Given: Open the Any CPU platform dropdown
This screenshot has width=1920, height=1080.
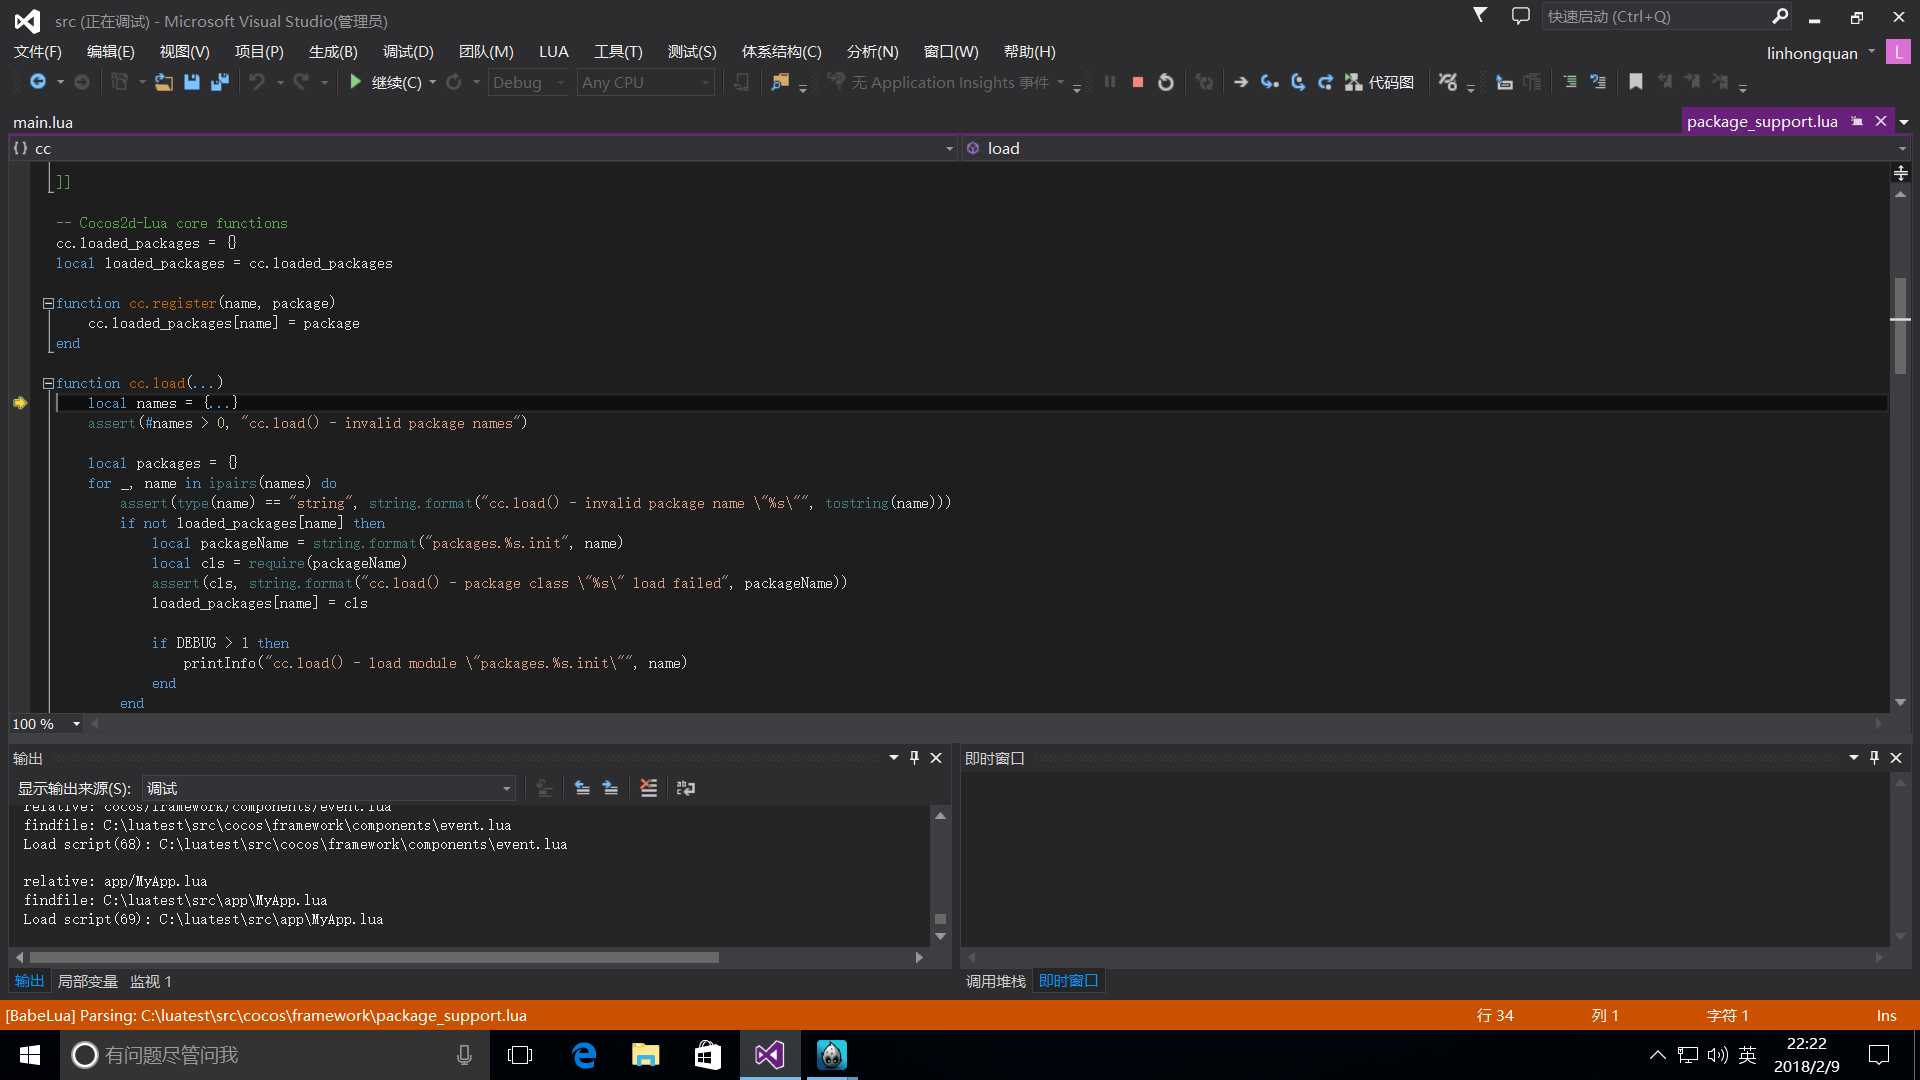Looking at the screenshot, I should (645, 82).
